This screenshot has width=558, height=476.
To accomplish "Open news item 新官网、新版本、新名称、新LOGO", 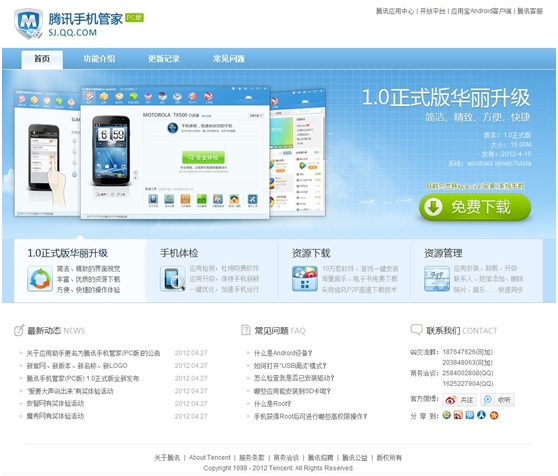I will pos(77,366).
